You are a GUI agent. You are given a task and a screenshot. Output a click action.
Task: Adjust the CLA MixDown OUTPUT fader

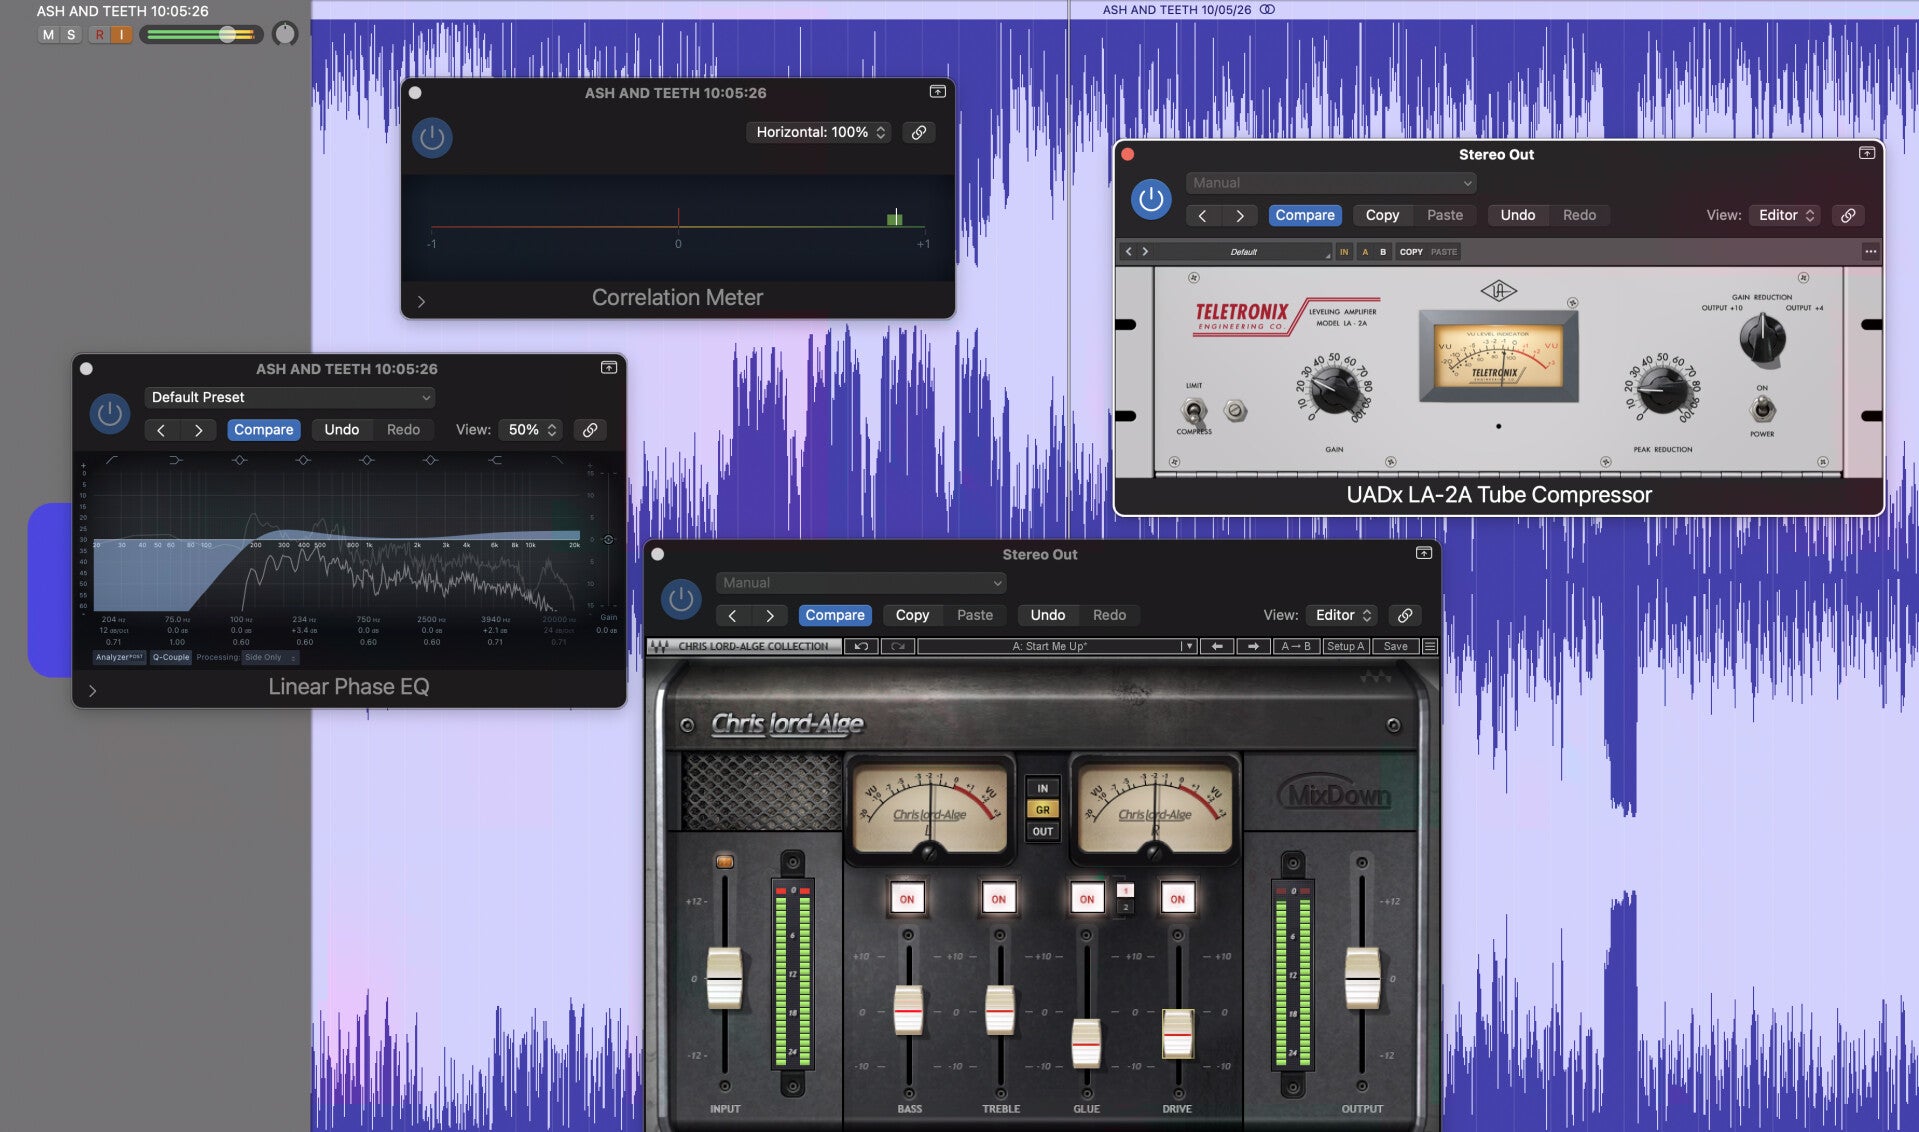click(1361, 977)
